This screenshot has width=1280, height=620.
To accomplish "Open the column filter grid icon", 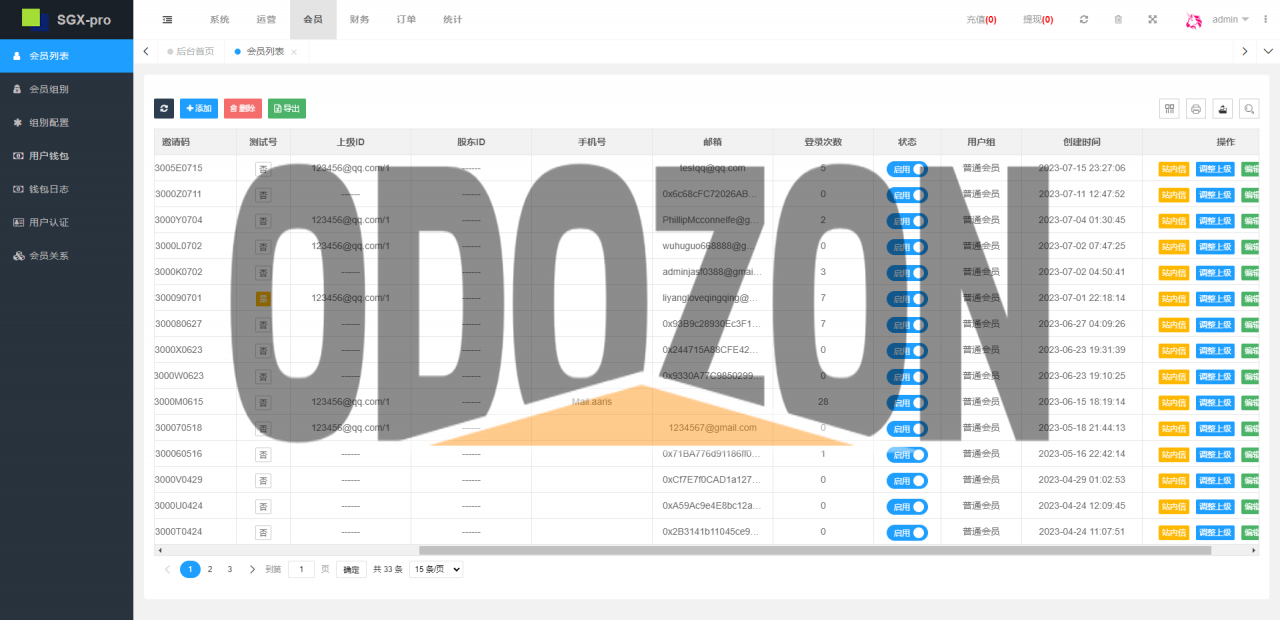I will [1169, 108].
